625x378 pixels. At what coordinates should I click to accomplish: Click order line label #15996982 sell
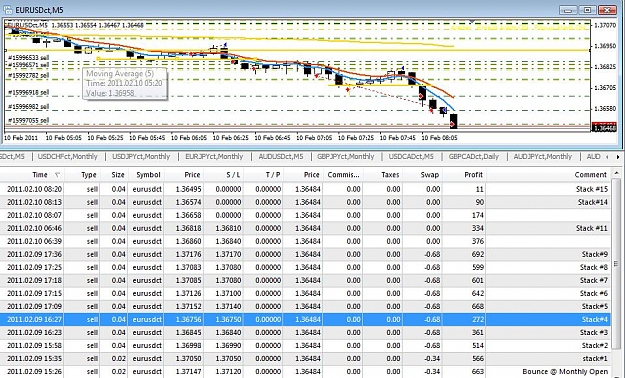coord(28,107)
